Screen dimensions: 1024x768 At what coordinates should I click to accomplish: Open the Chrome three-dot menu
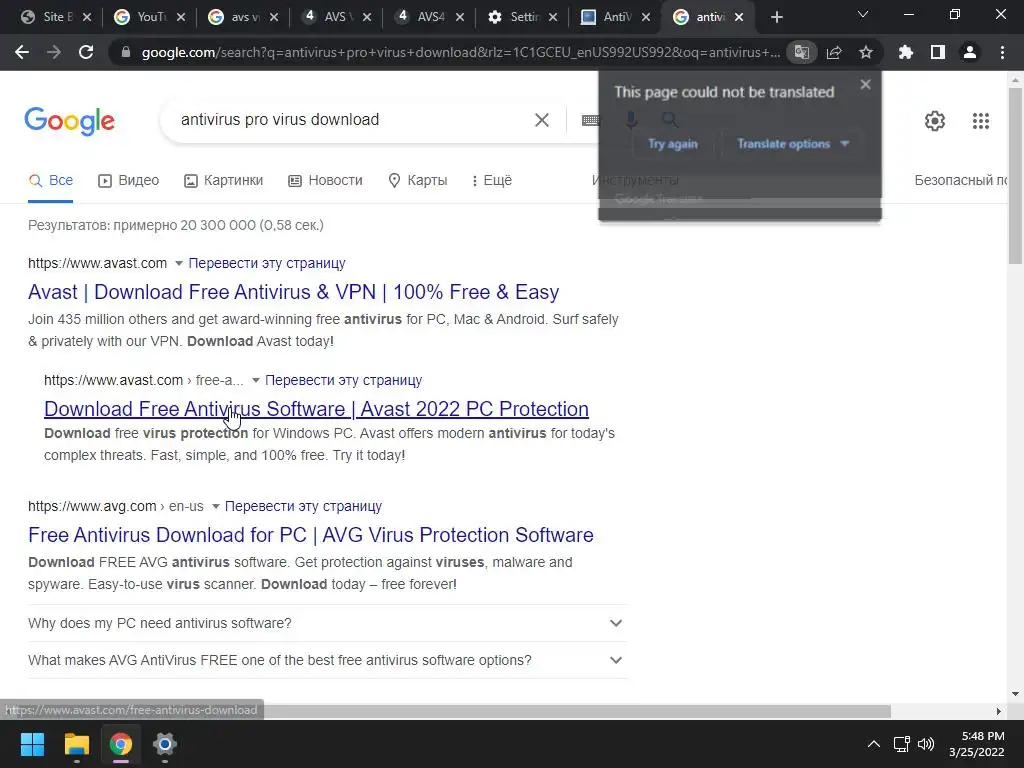[1002, 52]
